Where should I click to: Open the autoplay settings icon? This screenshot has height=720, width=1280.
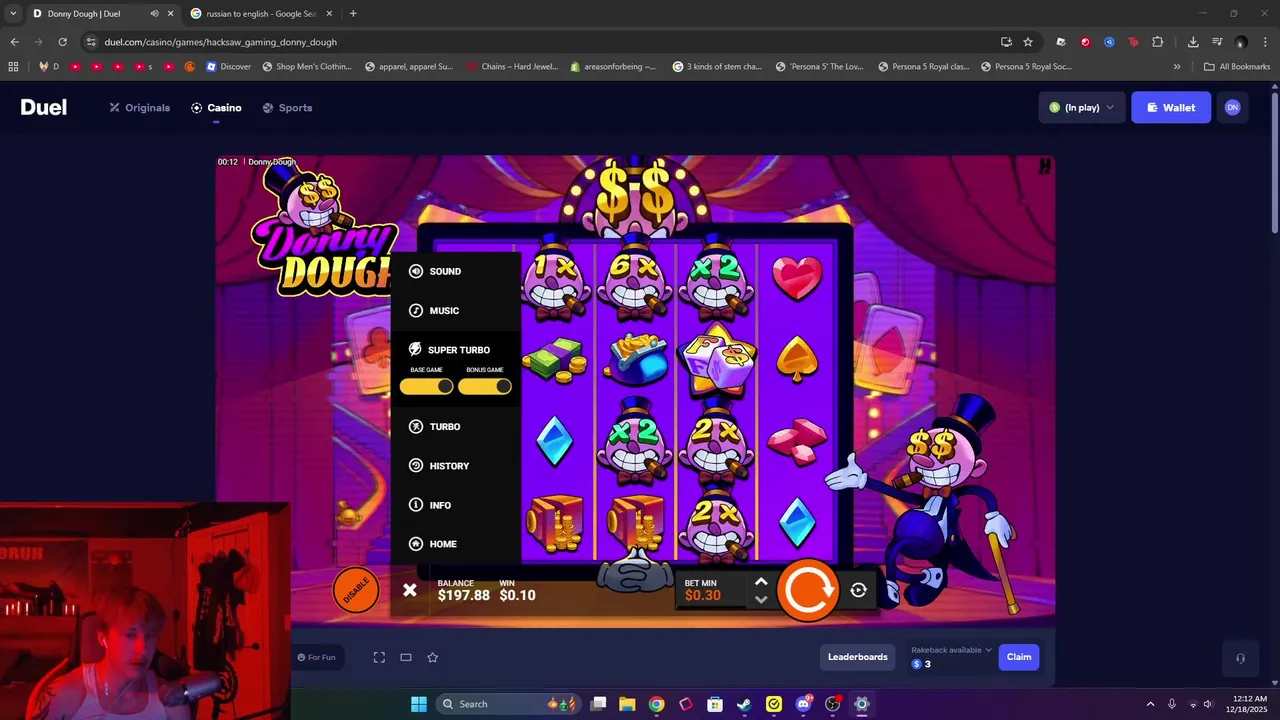click(858, 590)
